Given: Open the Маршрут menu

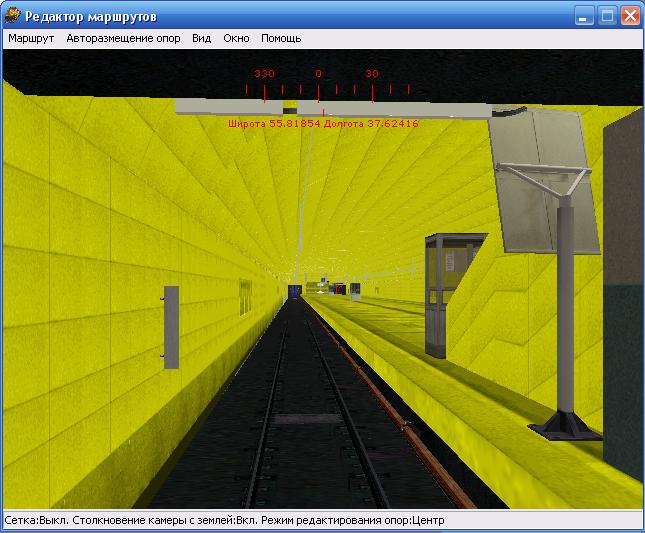Looking at the screenshot, I should pyautogui.click(x=31, y=39).
